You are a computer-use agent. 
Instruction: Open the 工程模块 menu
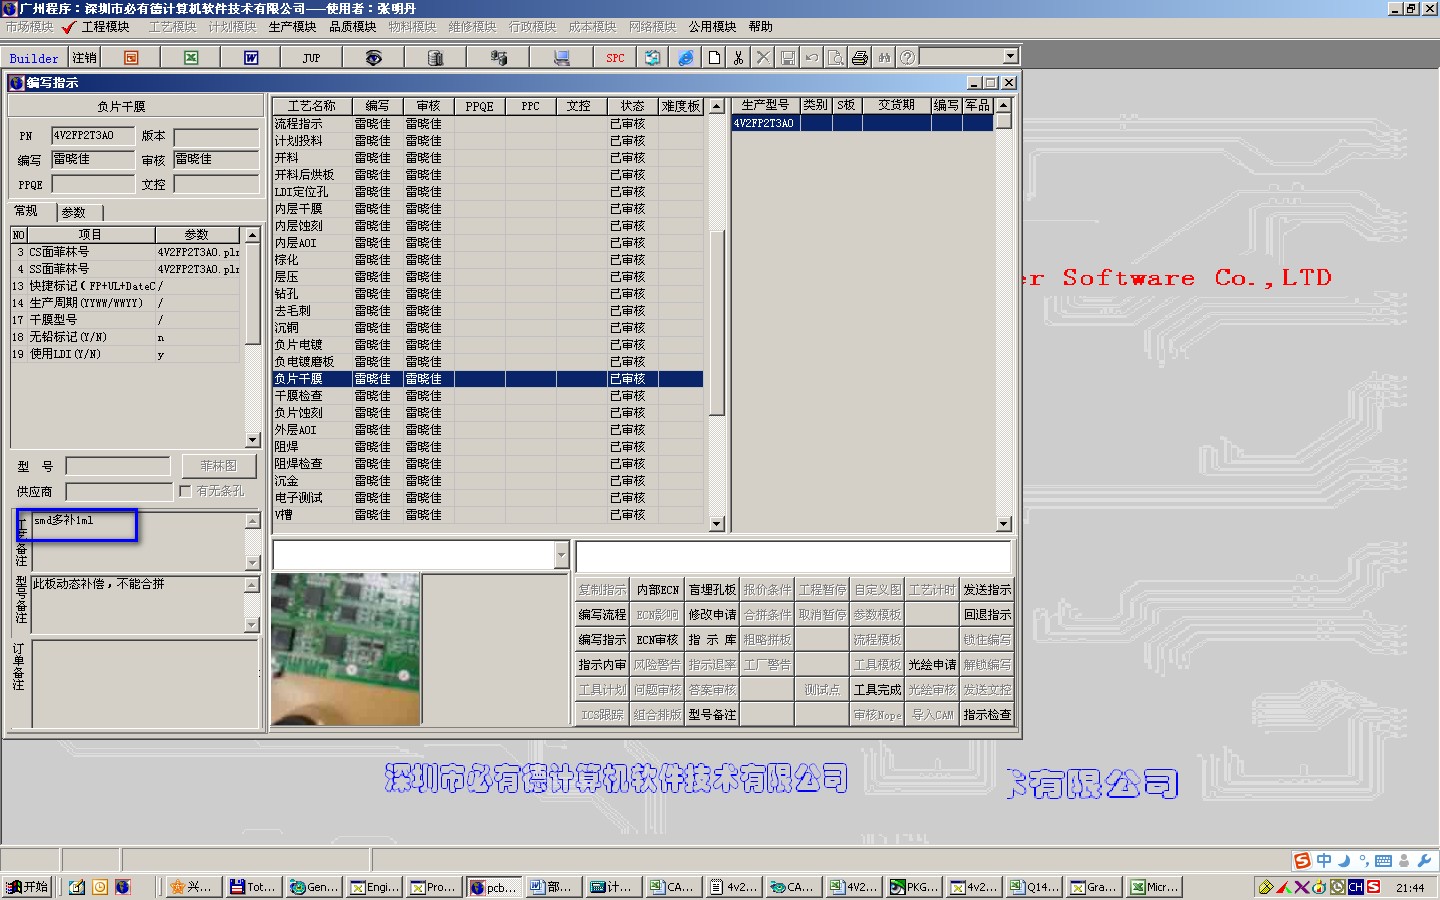point(105,27)
